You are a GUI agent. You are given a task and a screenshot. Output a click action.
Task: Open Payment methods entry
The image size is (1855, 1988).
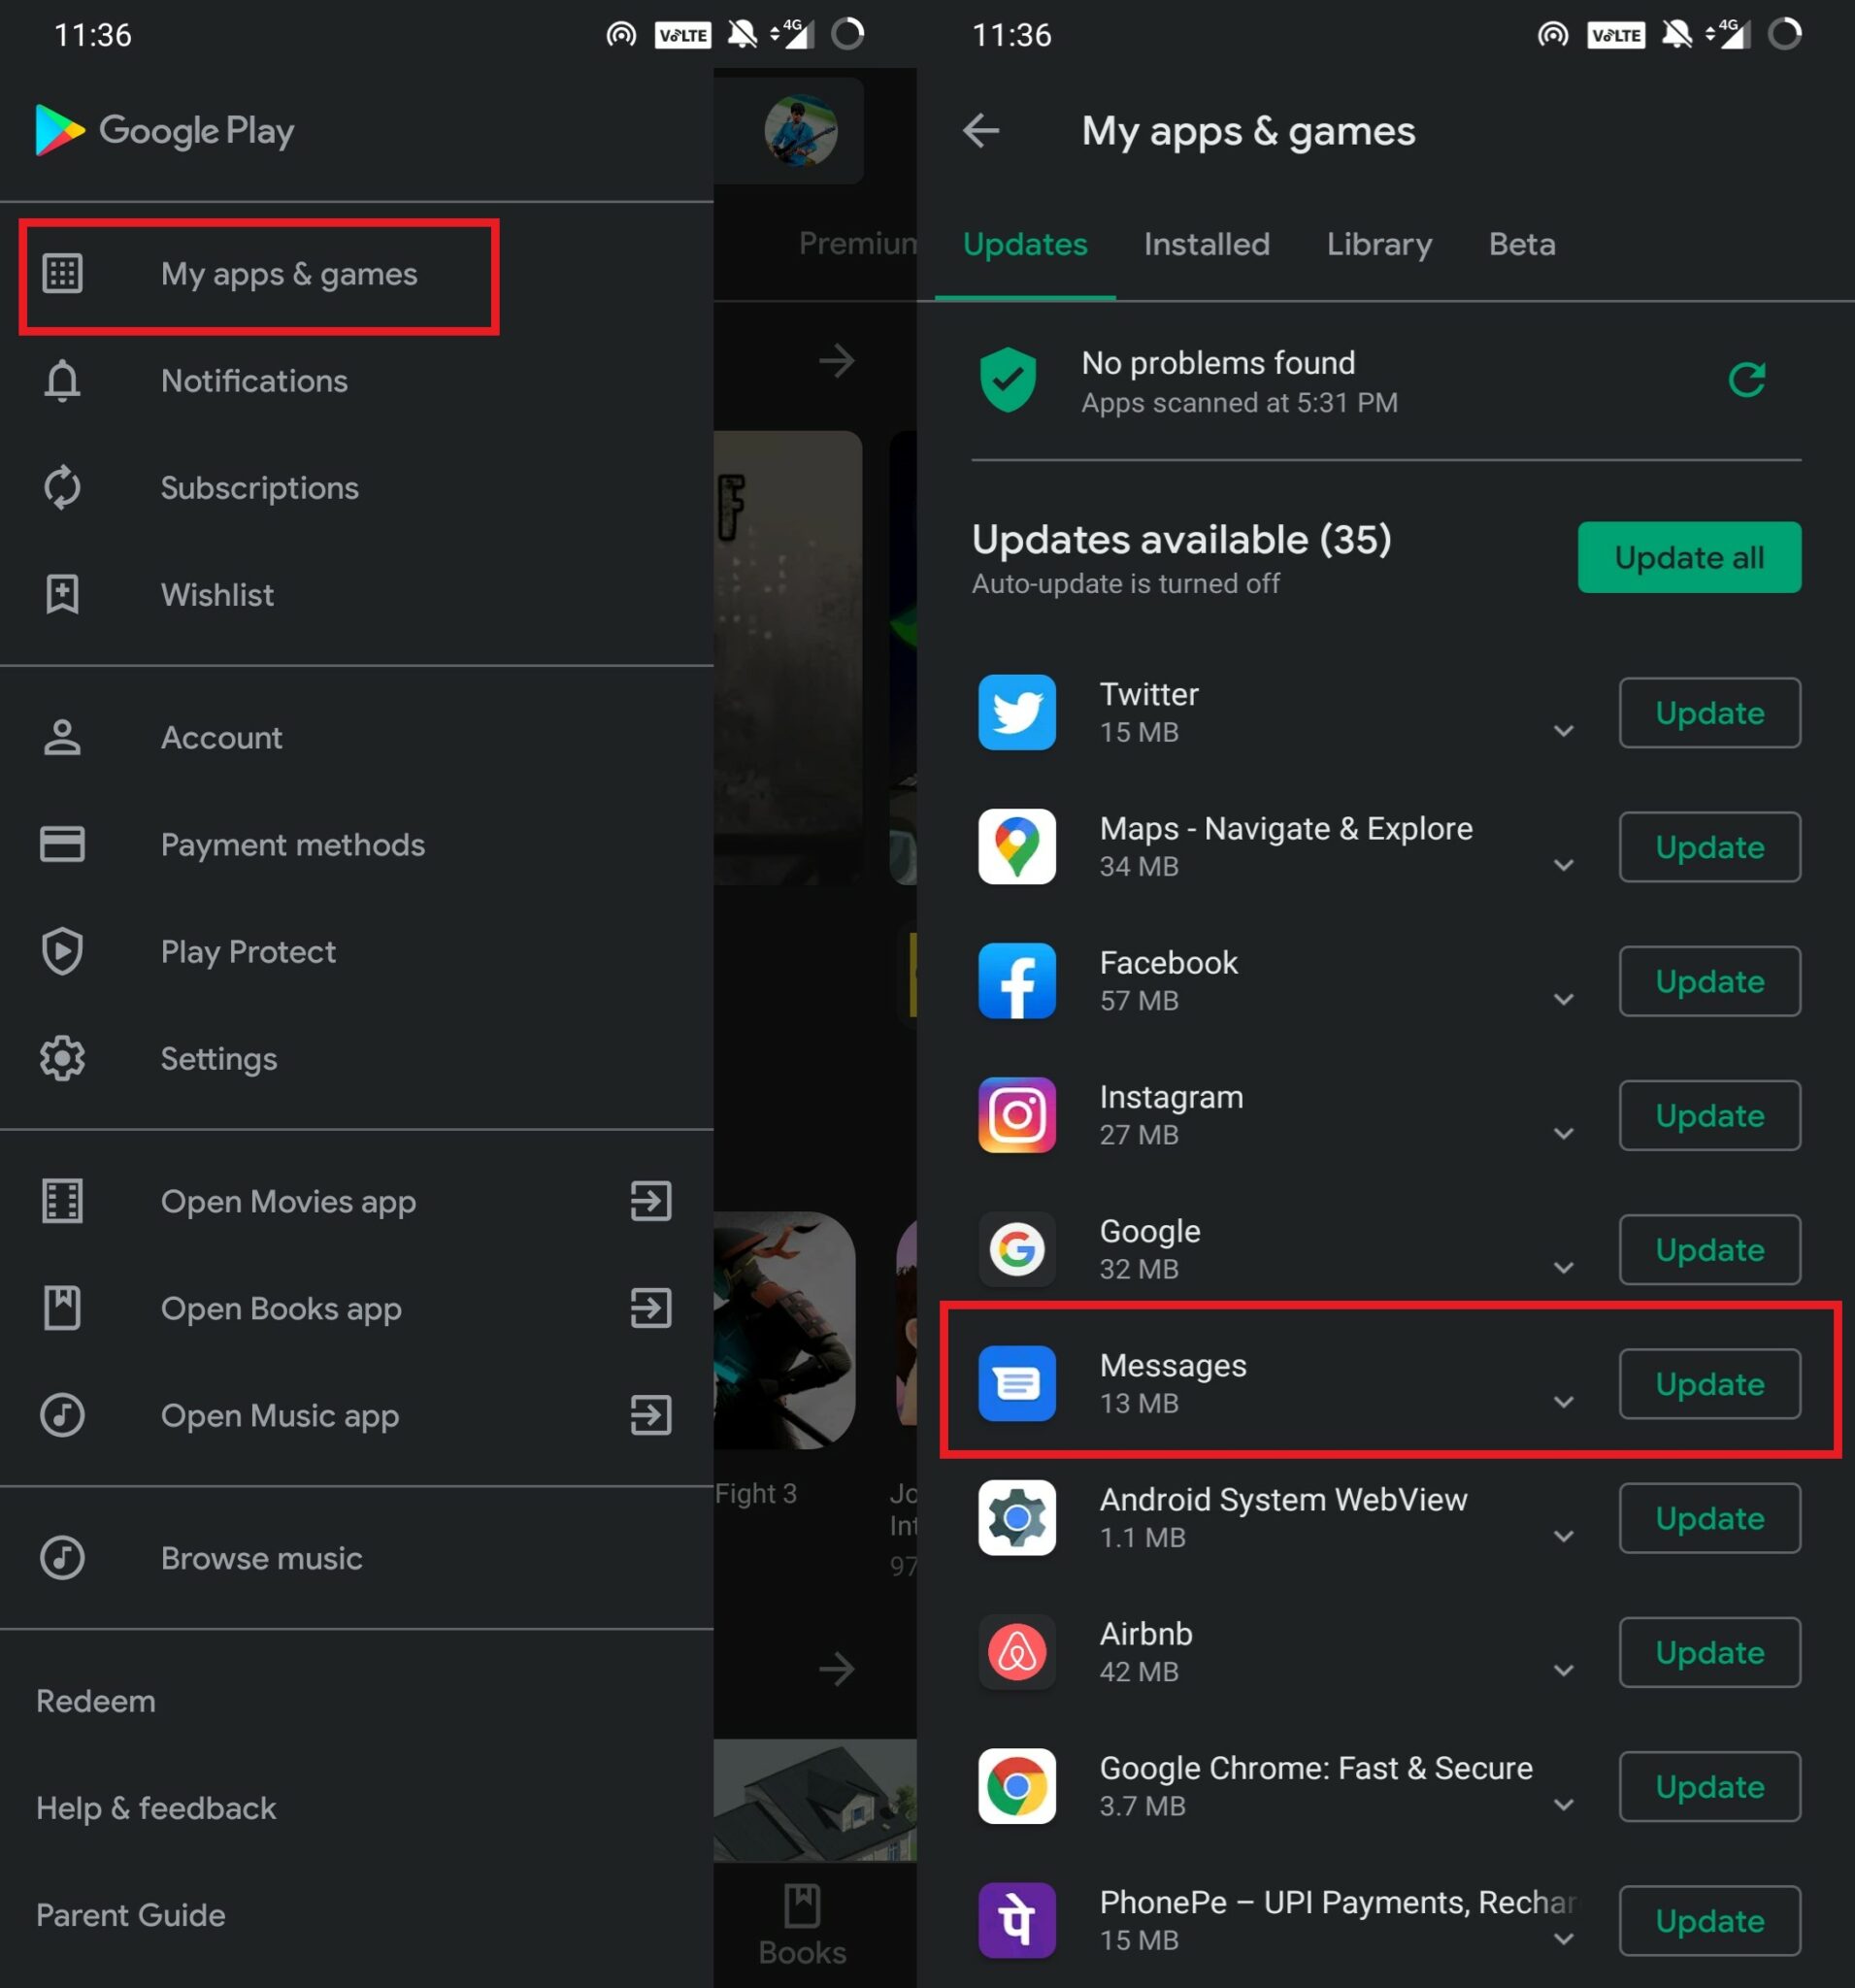point(356,845)
